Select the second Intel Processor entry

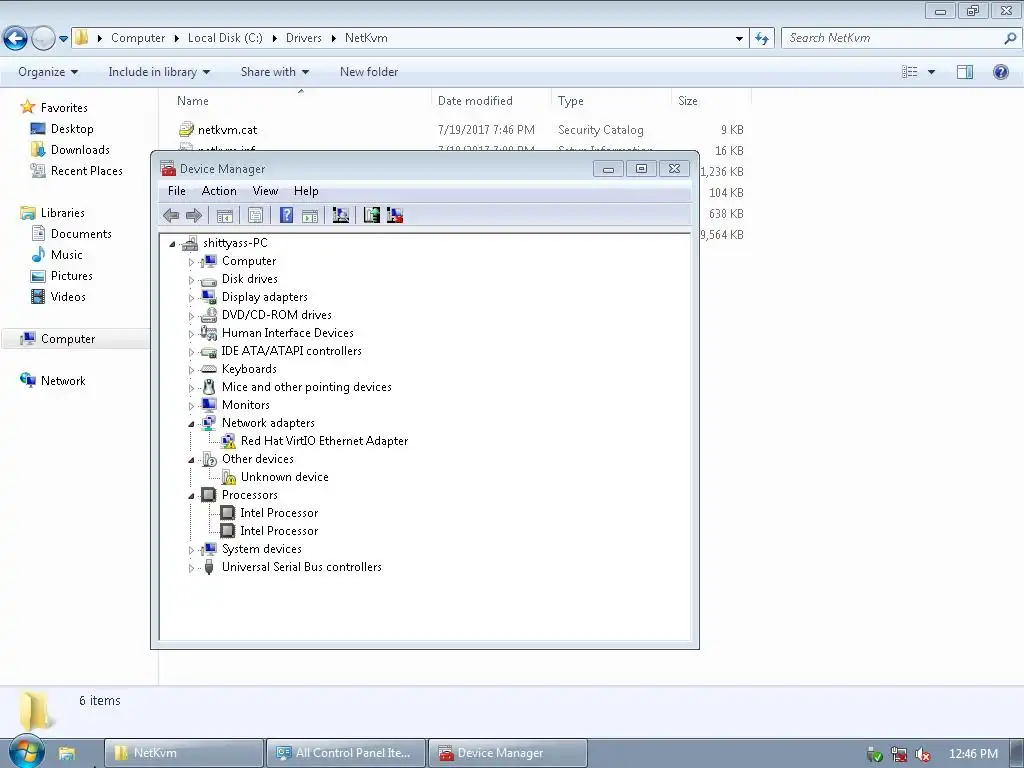tap(279, 531)
